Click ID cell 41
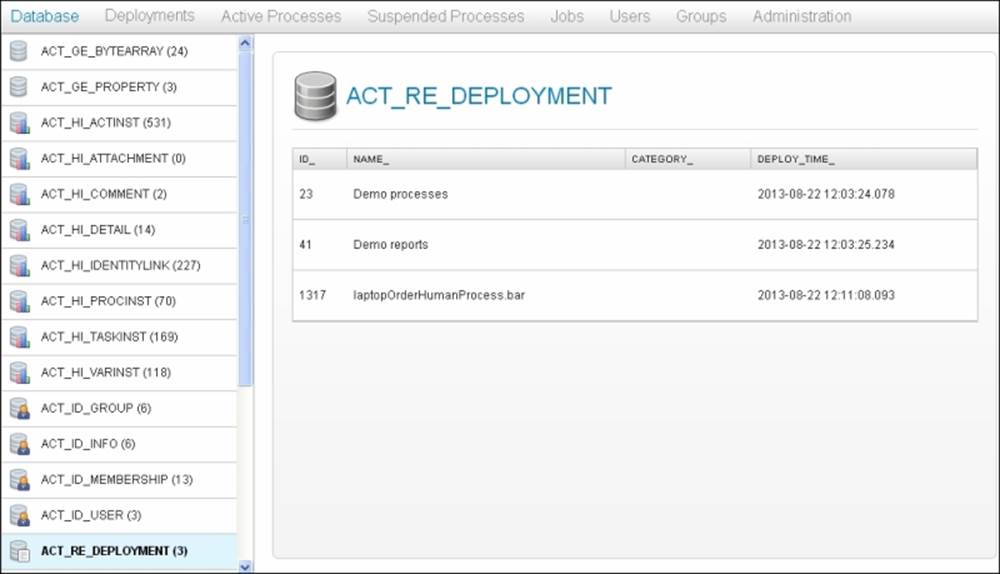Viewport: 1000px width, 574px height. 305,244
